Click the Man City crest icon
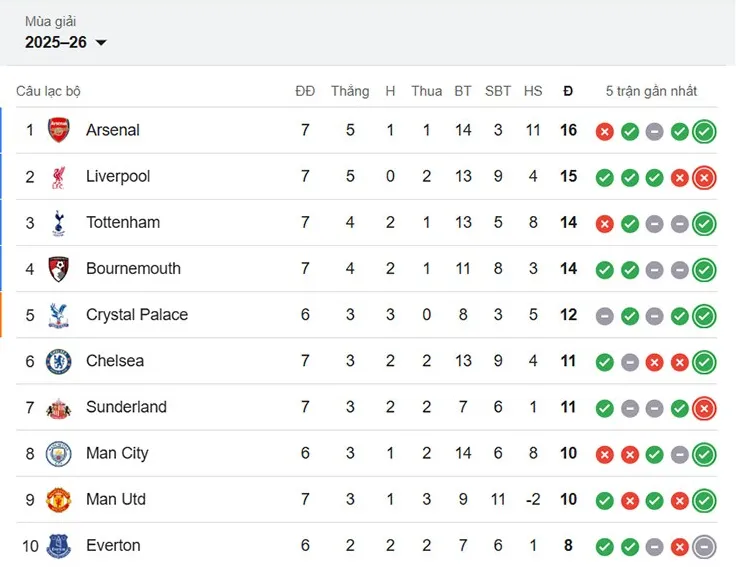Viewport: 736px width, 567px height. [59, 454]
